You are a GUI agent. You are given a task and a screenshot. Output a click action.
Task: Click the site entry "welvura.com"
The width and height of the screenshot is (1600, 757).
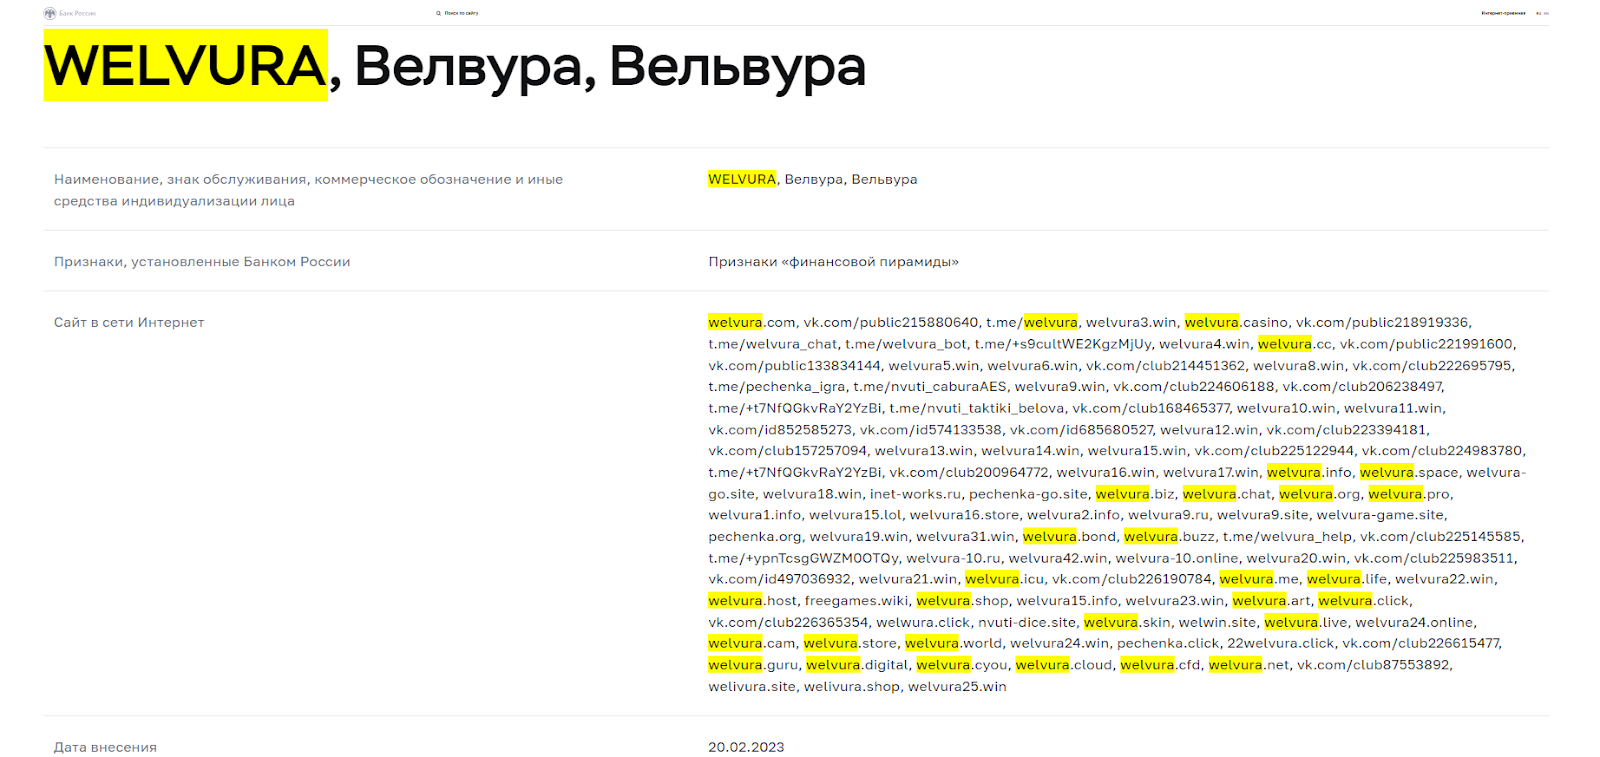point(752,322)
